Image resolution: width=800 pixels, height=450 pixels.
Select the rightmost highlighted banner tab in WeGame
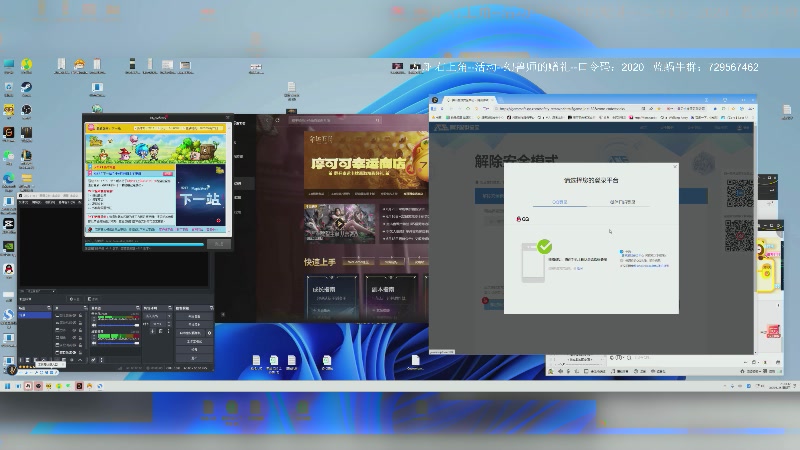pyautogui.click(x=413, y=194)
